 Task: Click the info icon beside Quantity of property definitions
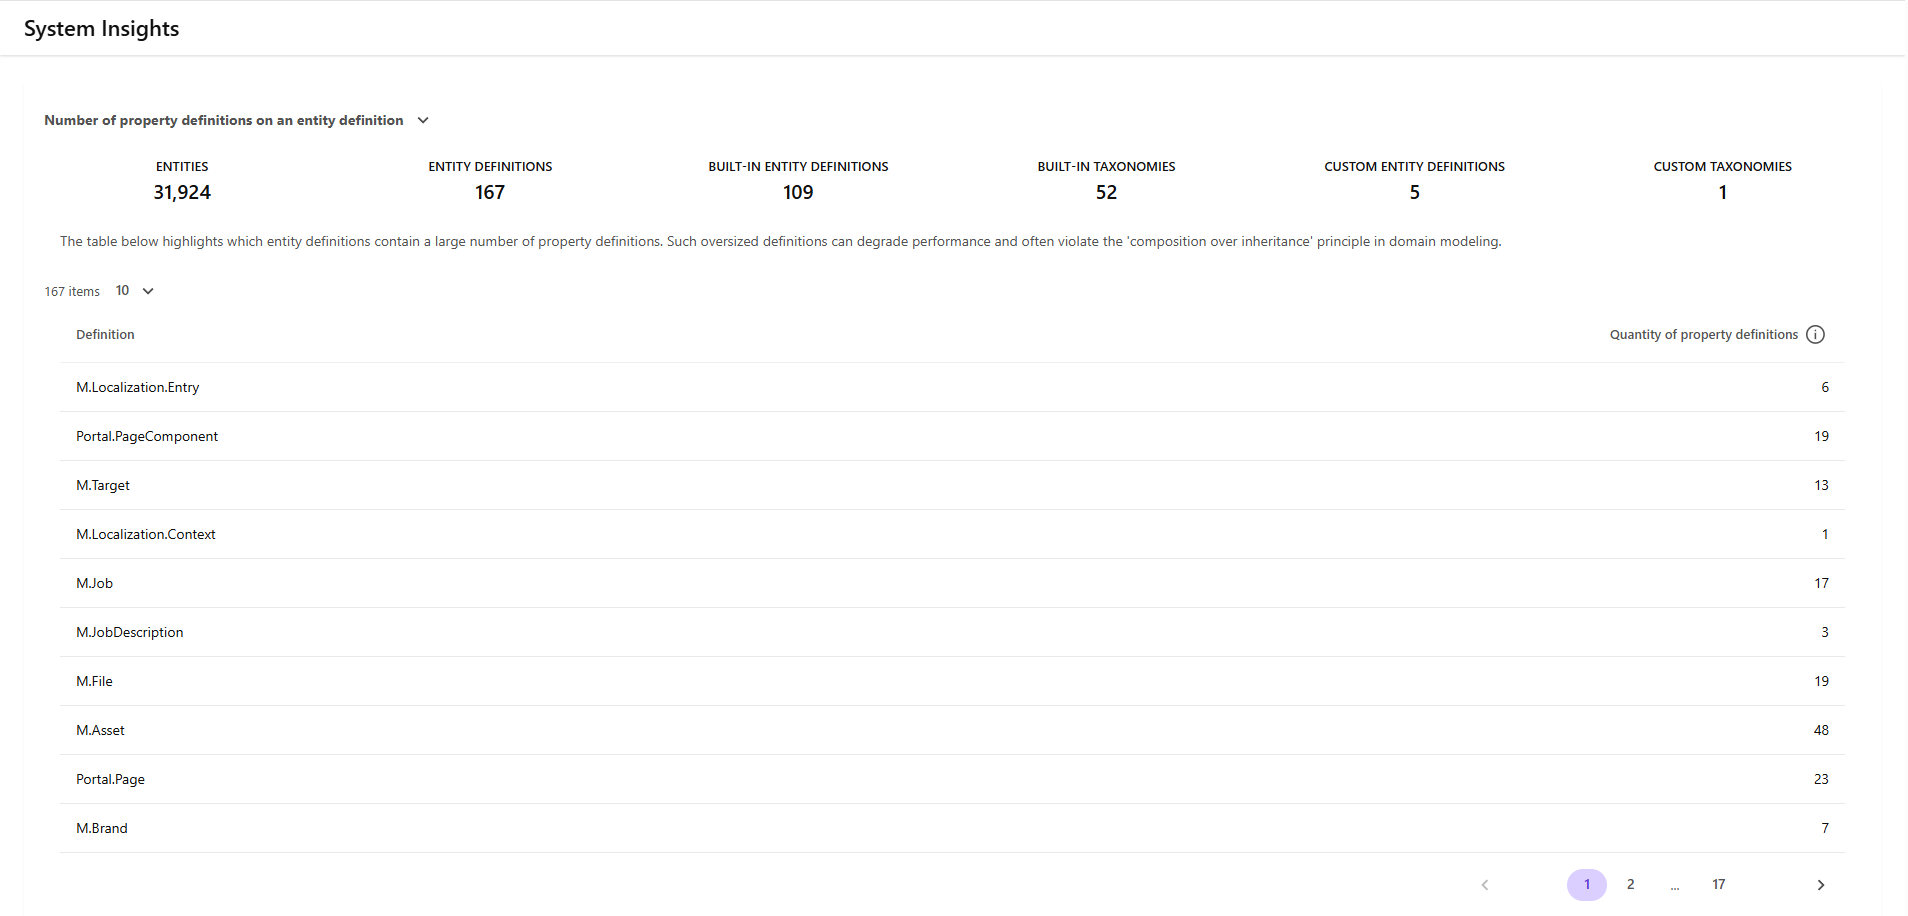(x=1815, y=335)
